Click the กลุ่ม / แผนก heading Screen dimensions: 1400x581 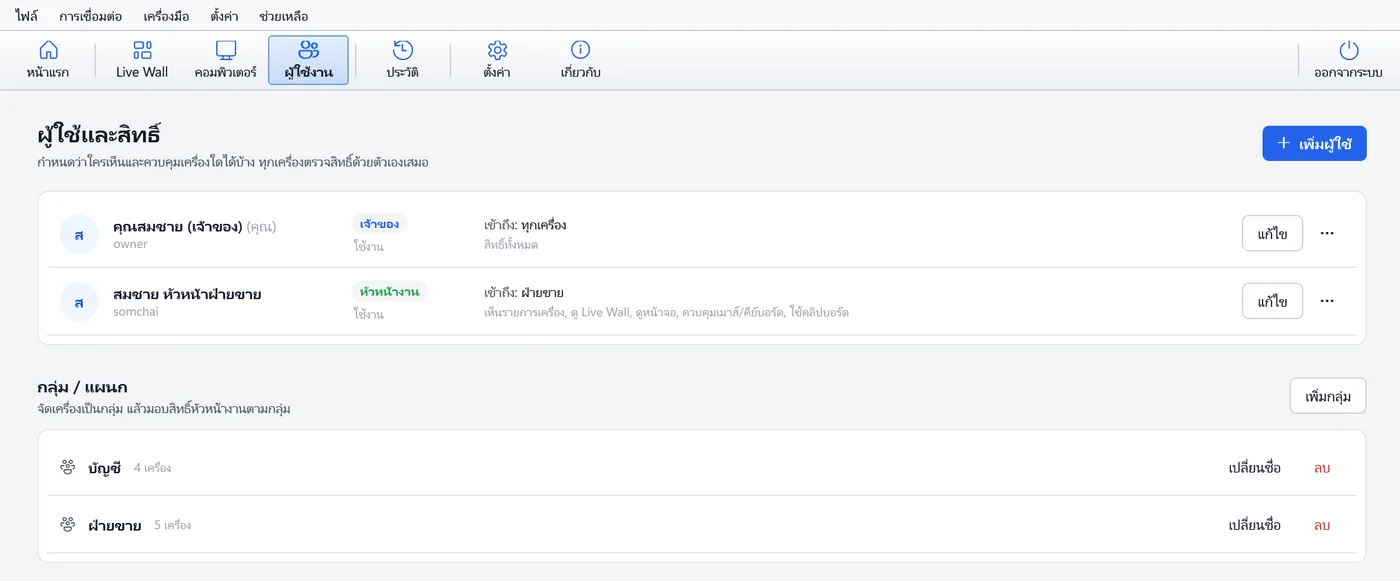point(82,387)
